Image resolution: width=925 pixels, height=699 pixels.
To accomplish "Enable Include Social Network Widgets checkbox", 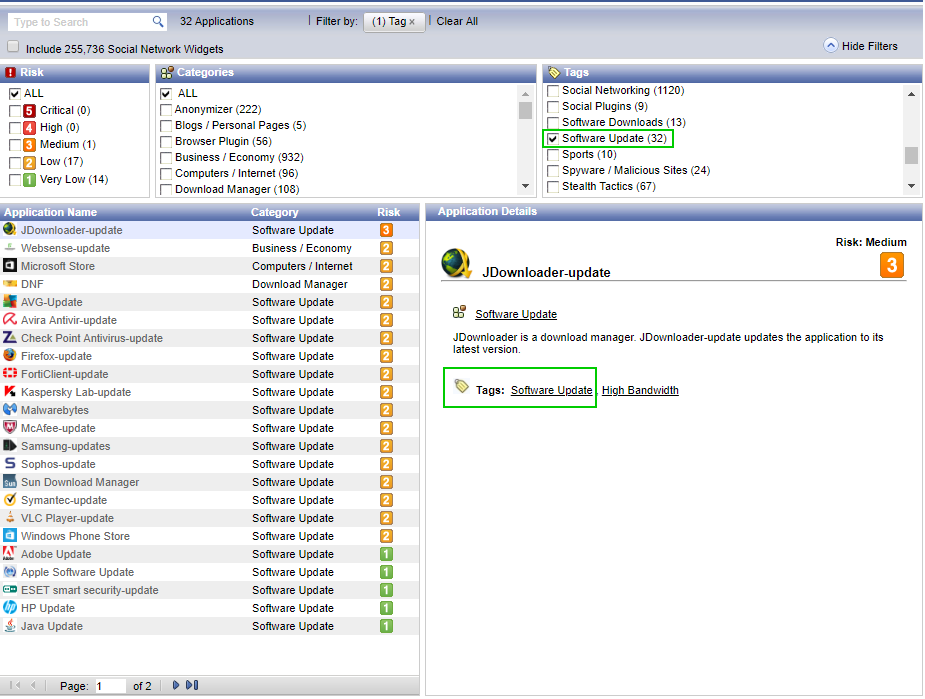I will point(13,47).
